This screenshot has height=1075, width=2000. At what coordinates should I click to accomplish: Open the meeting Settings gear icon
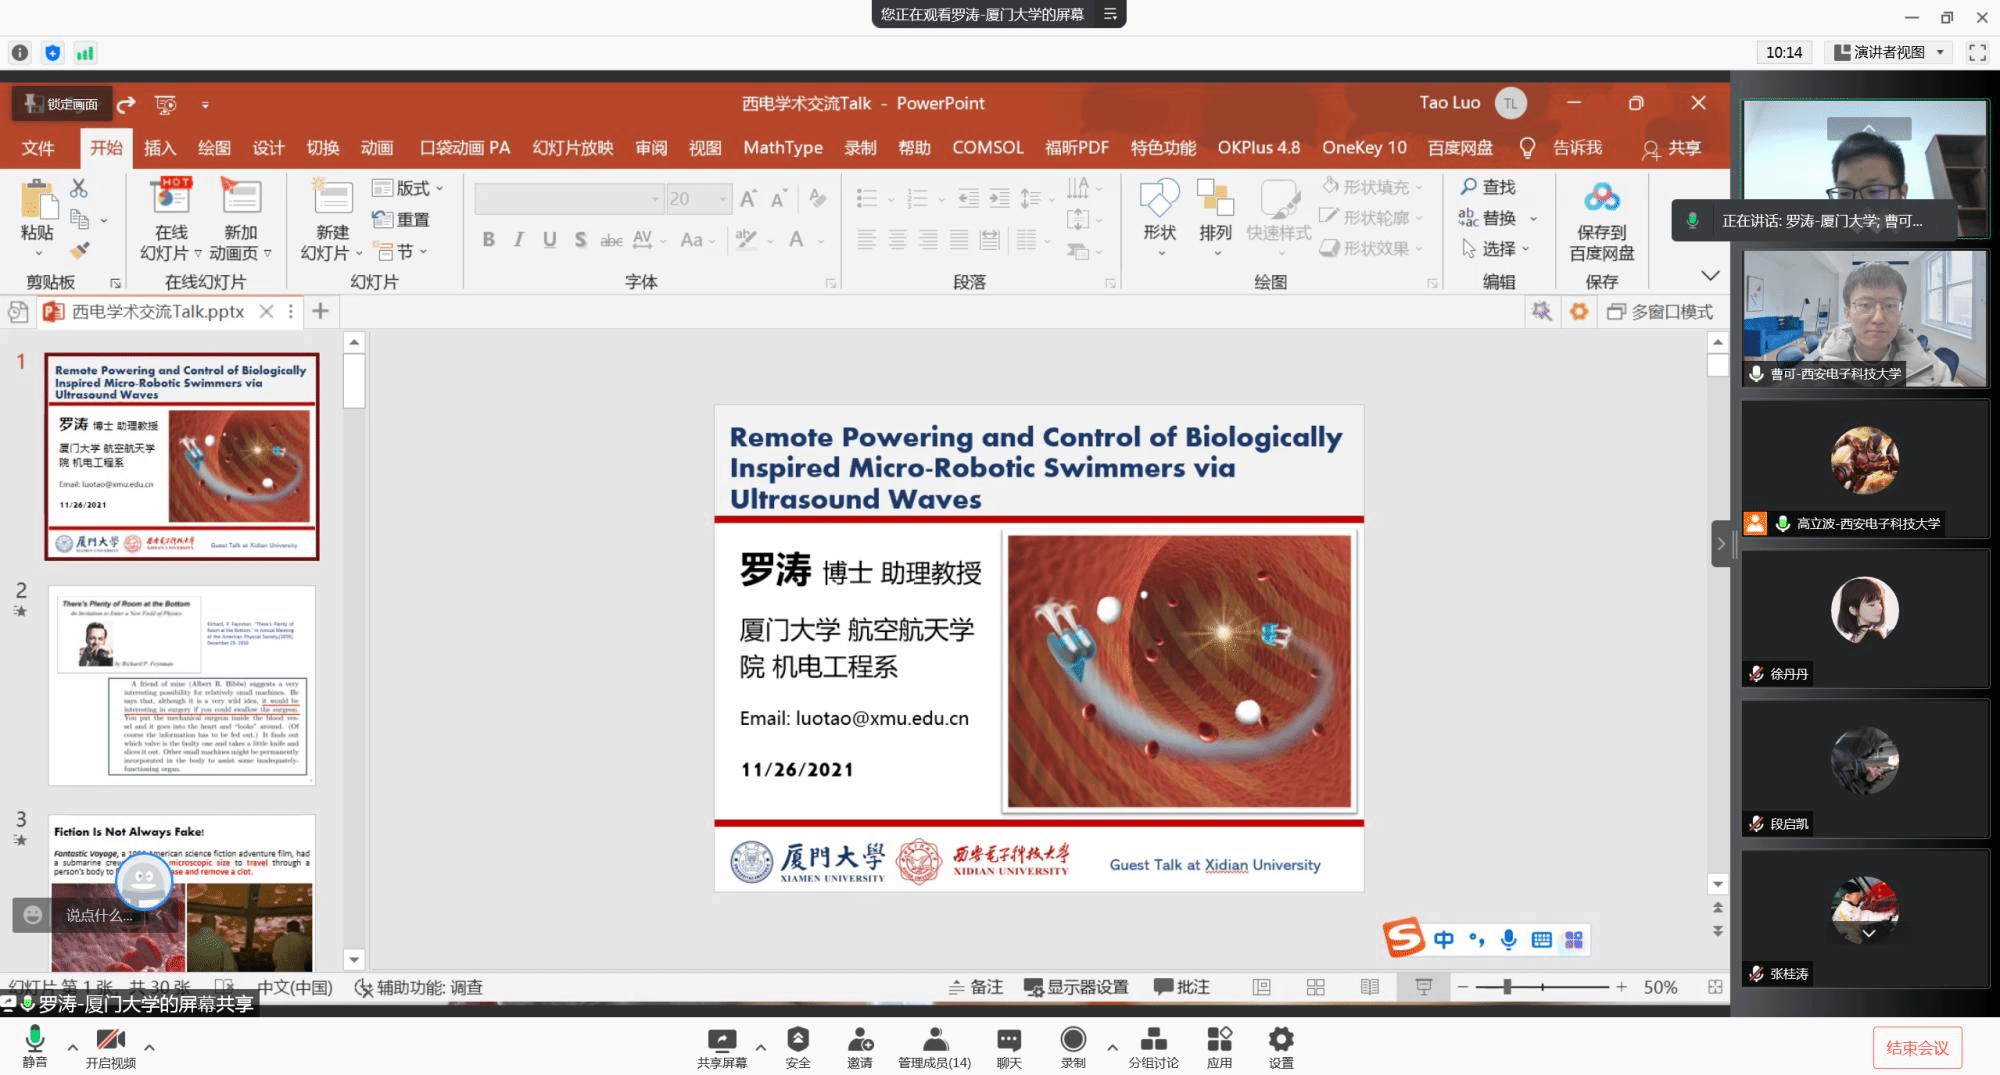coord(1280,1041)
